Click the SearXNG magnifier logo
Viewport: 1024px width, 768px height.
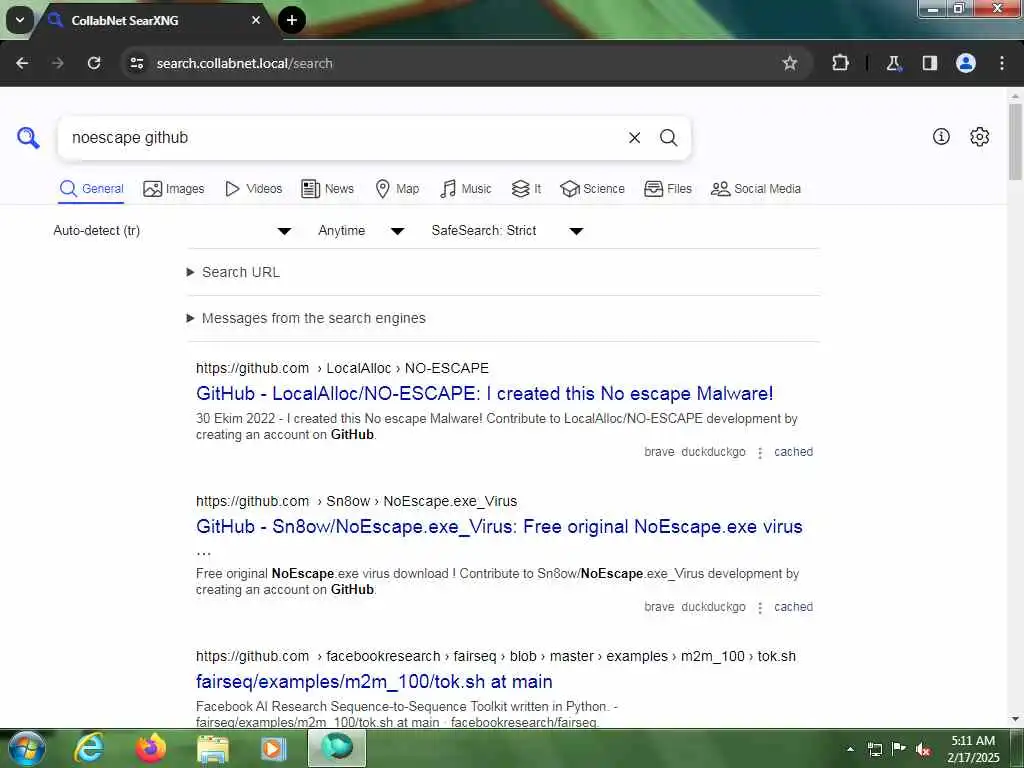28,138
